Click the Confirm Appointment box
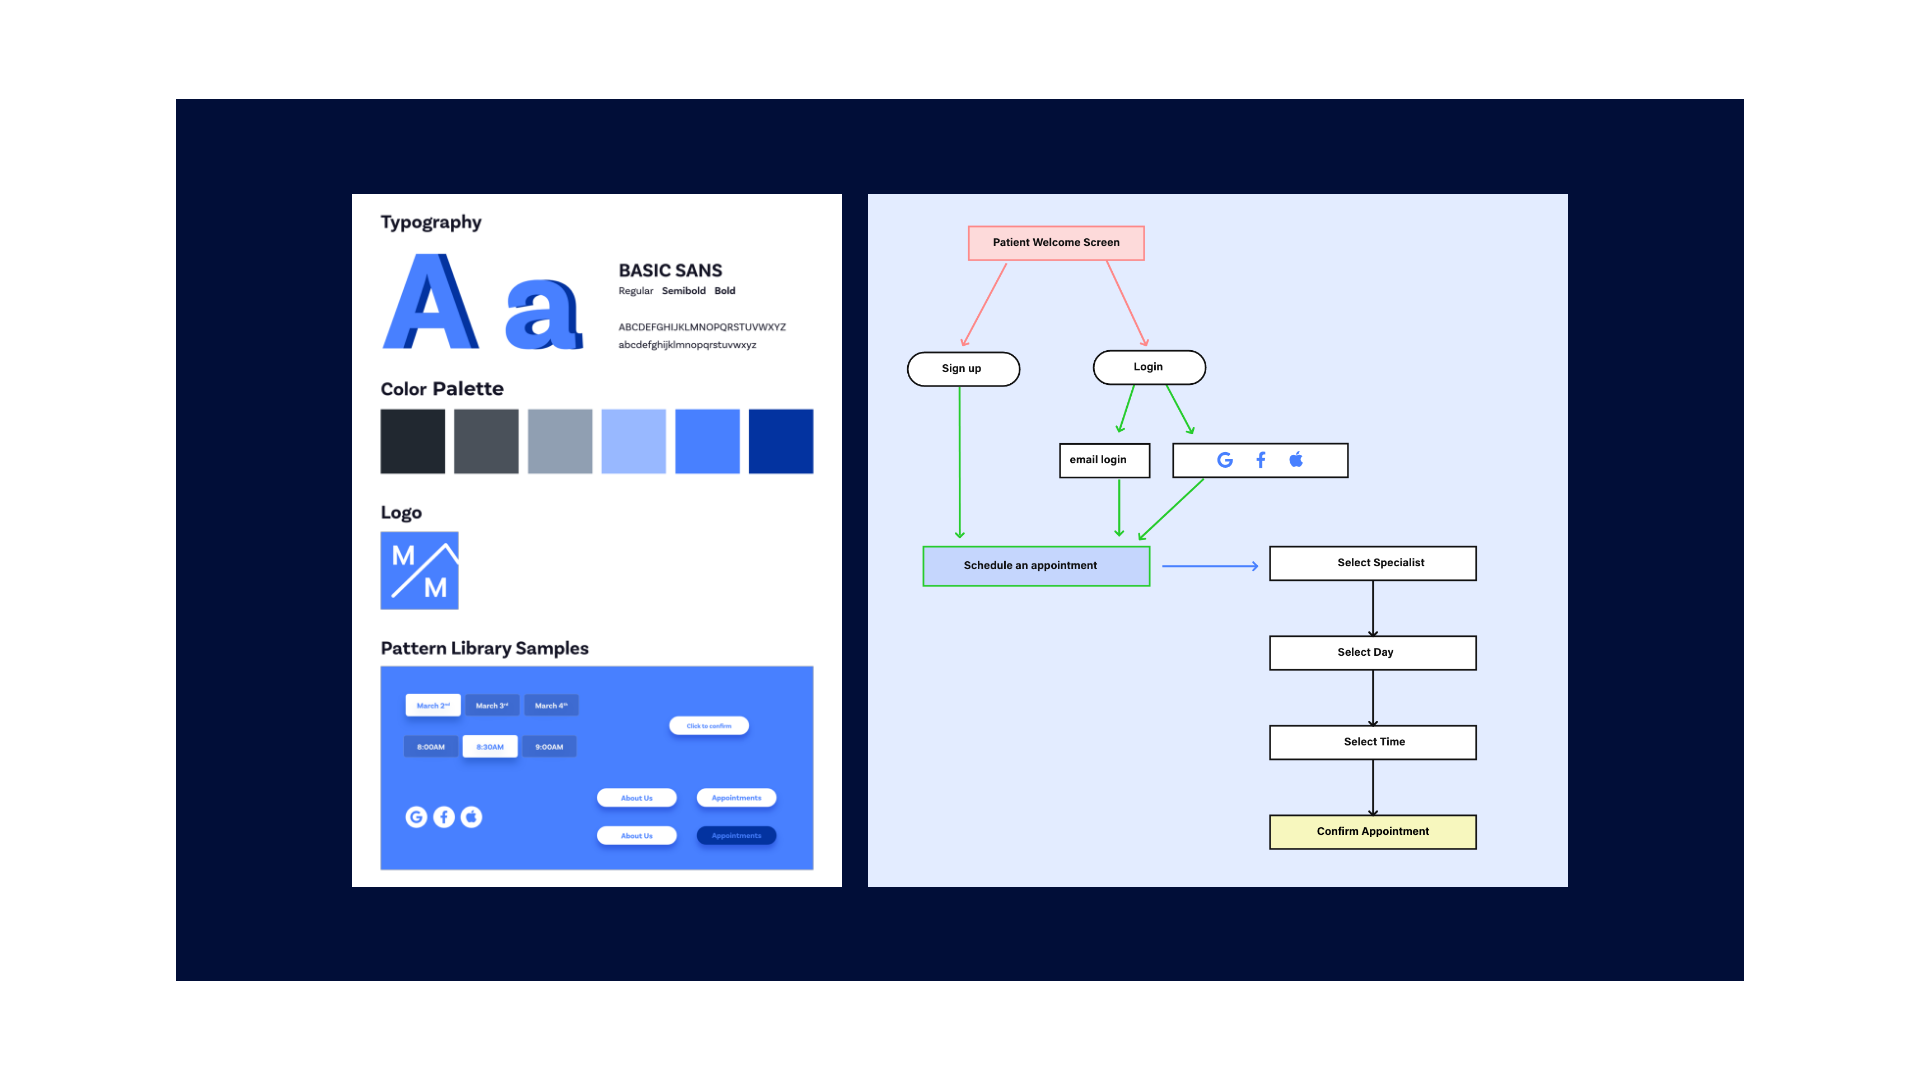 [1373, 832]
